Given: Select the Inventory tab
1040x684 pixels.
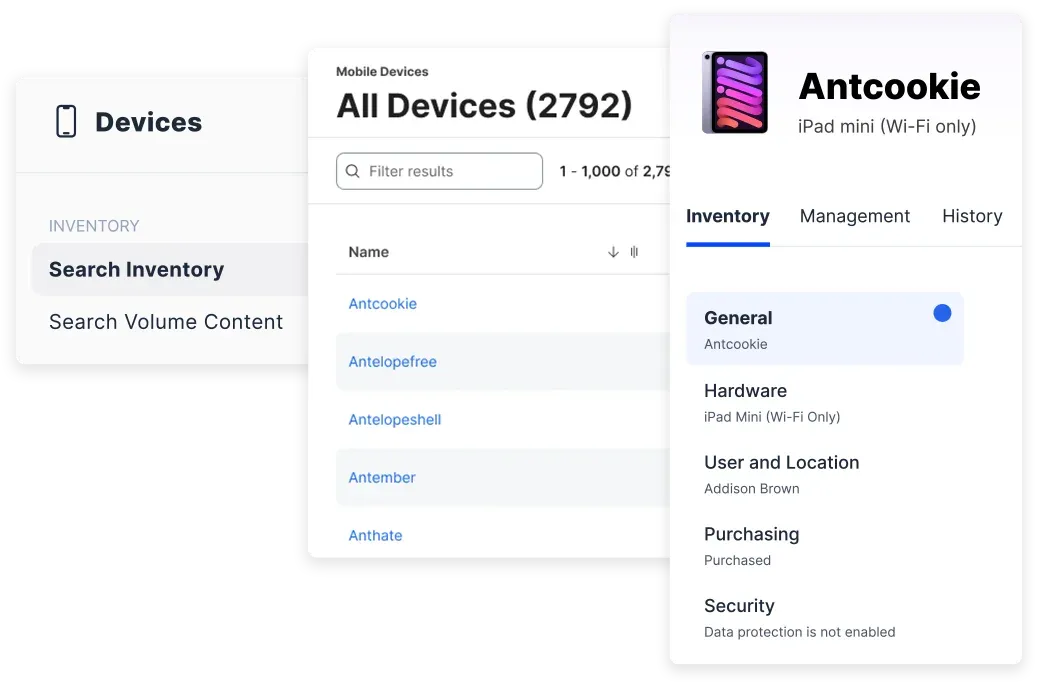Looking at the screenshot, I should point(728,216).
